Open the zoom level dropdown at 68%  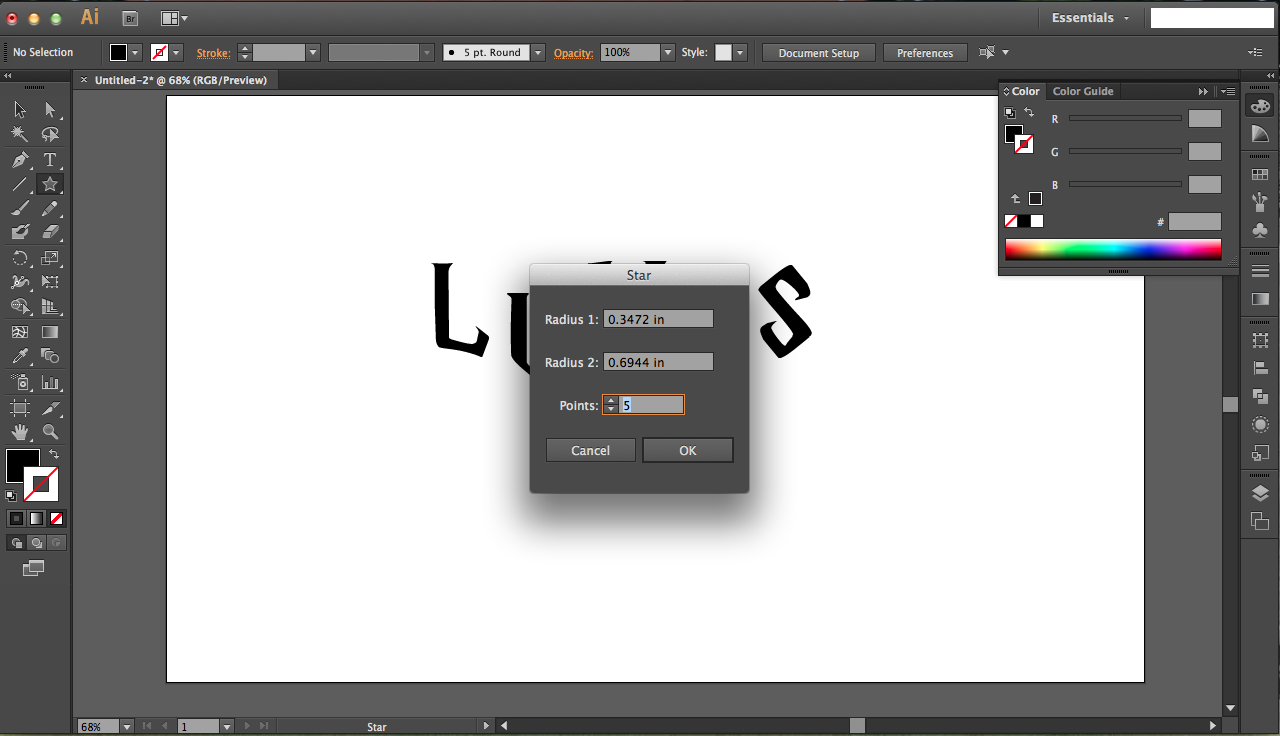128,726
